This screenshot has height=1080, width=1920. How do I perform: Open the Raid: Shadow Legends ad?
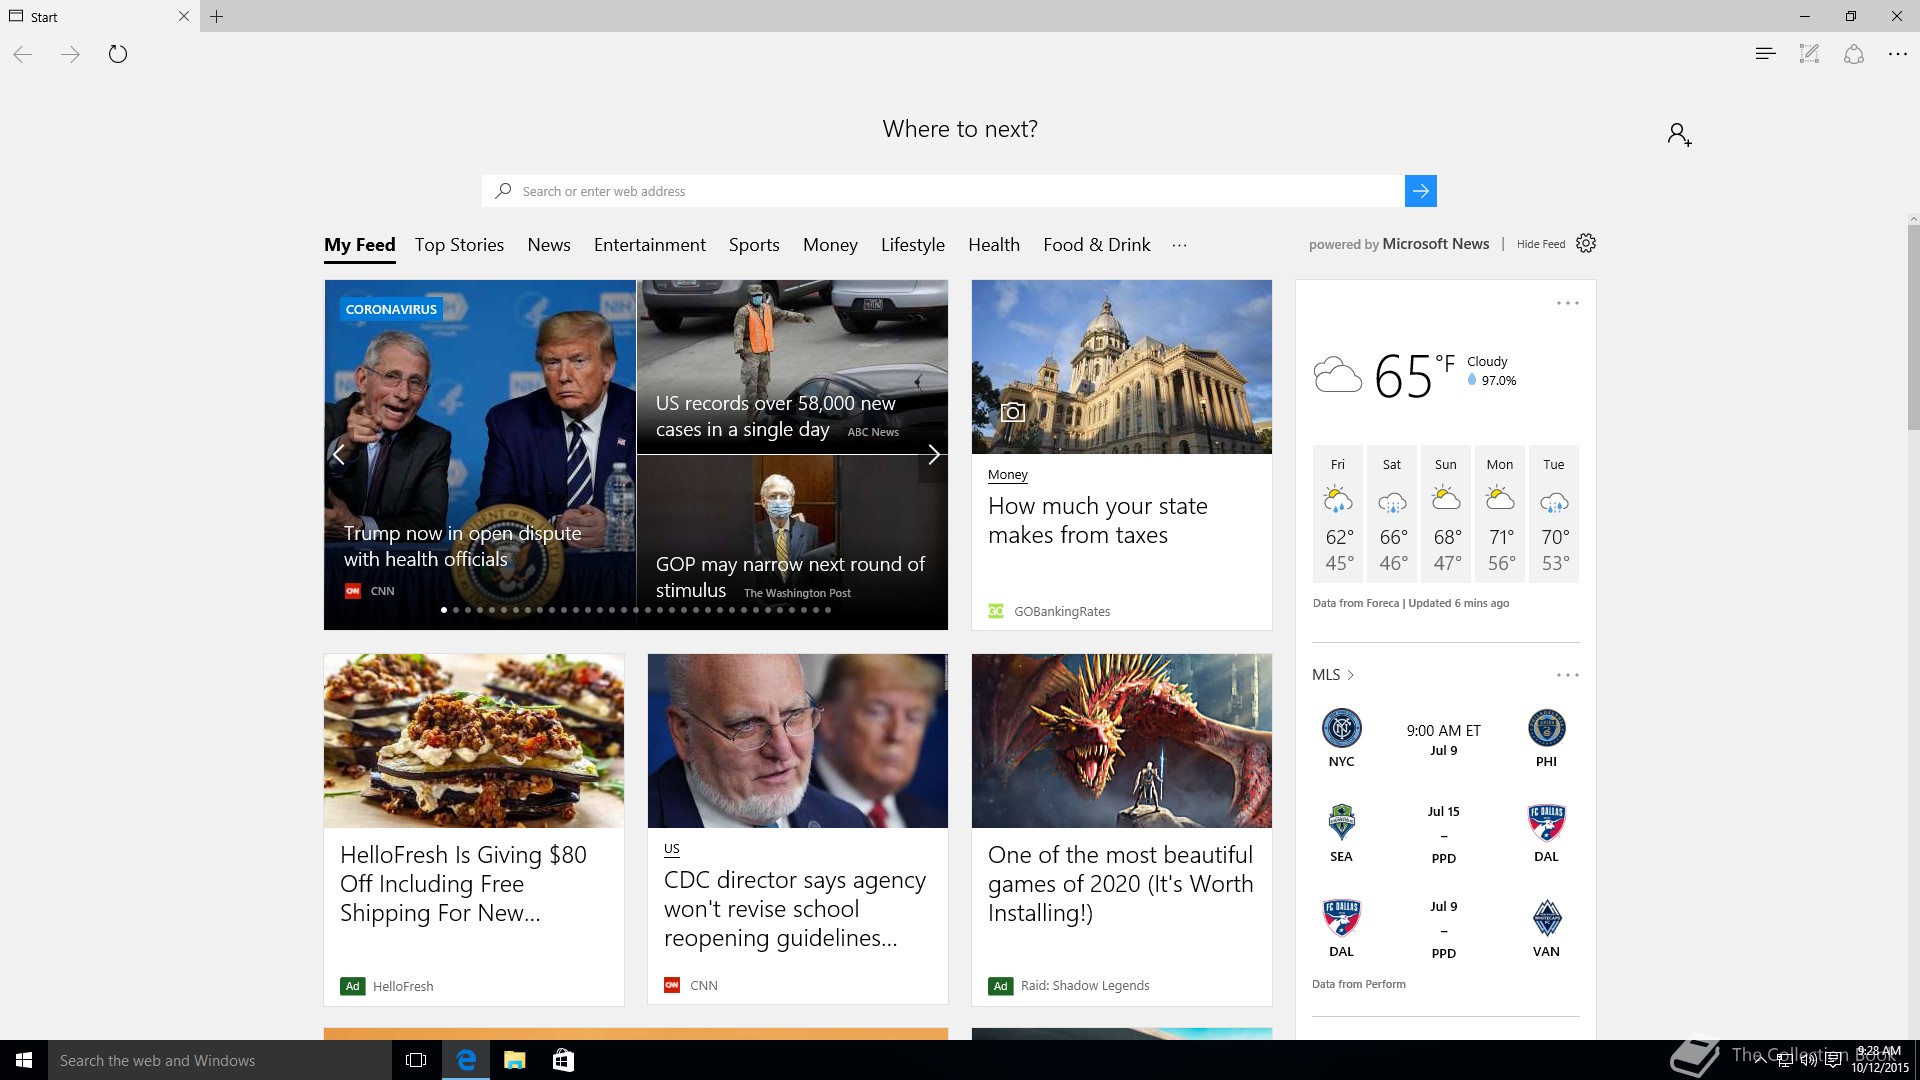pyautogui.click(x=1120, y=884)
